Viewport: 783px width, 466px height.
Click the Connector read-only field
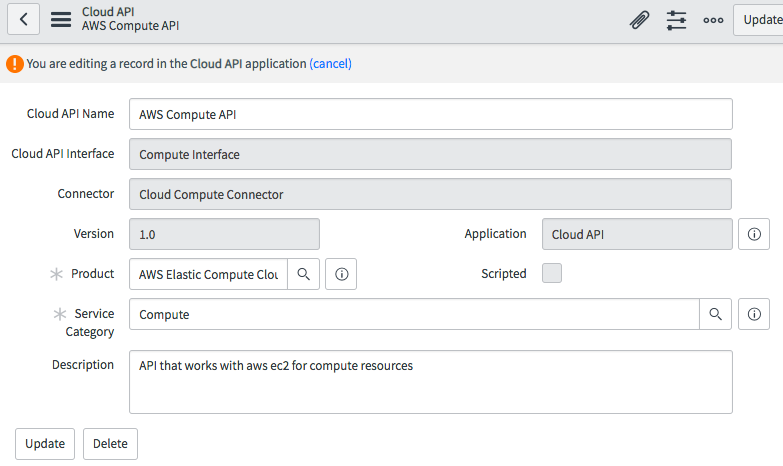point(430,194)
